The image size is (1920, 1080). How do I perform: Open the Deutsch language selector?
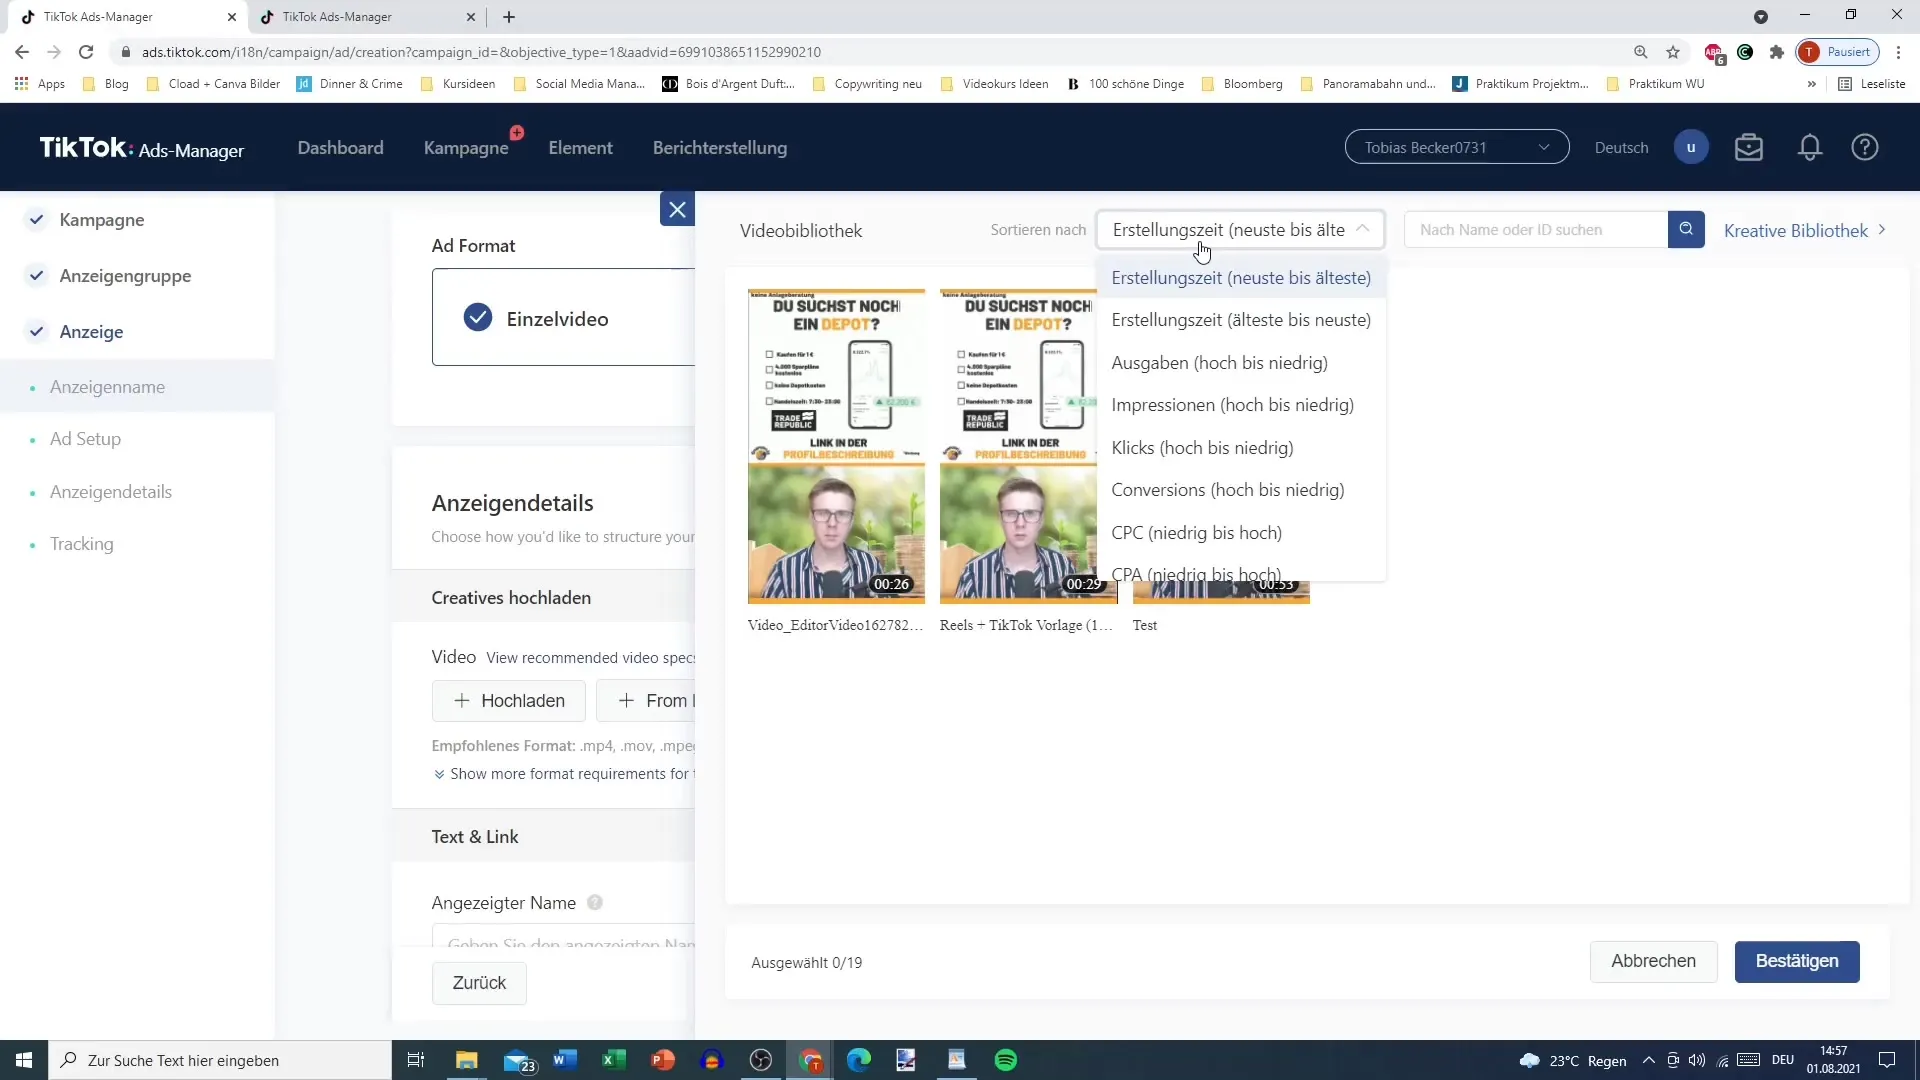(1621, 148)
